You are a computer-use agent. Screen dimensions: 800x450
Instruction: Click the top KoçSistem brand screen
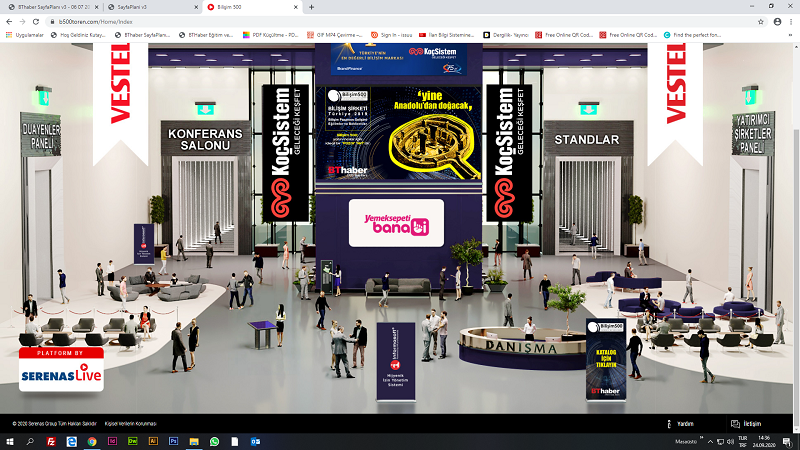point(398,59)
